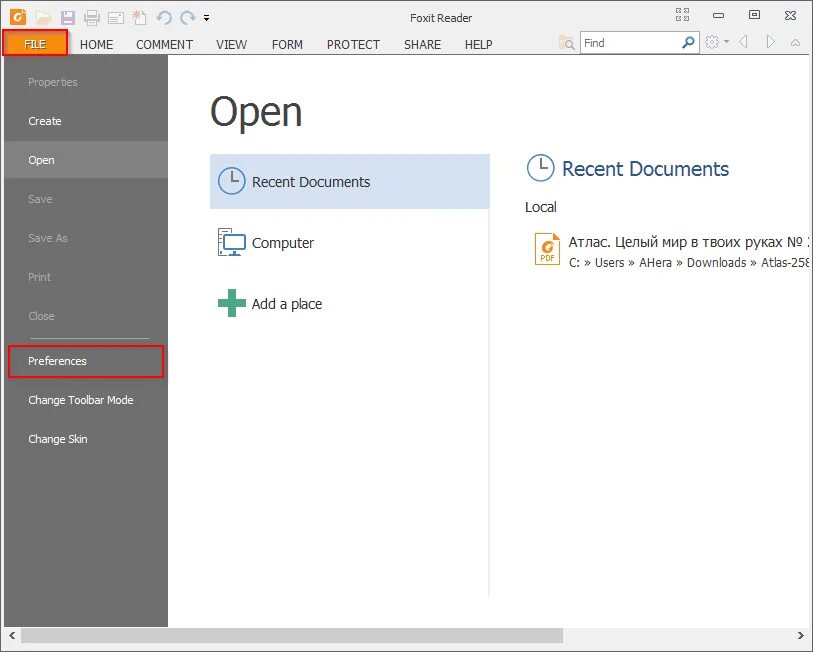
Task: Click Add a place option
Action: 349,303
